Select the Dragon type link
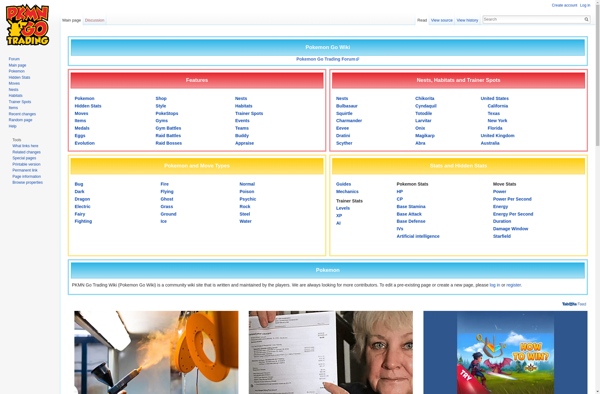This screenshot has width=600, height=394. click(x=82, y=199)
